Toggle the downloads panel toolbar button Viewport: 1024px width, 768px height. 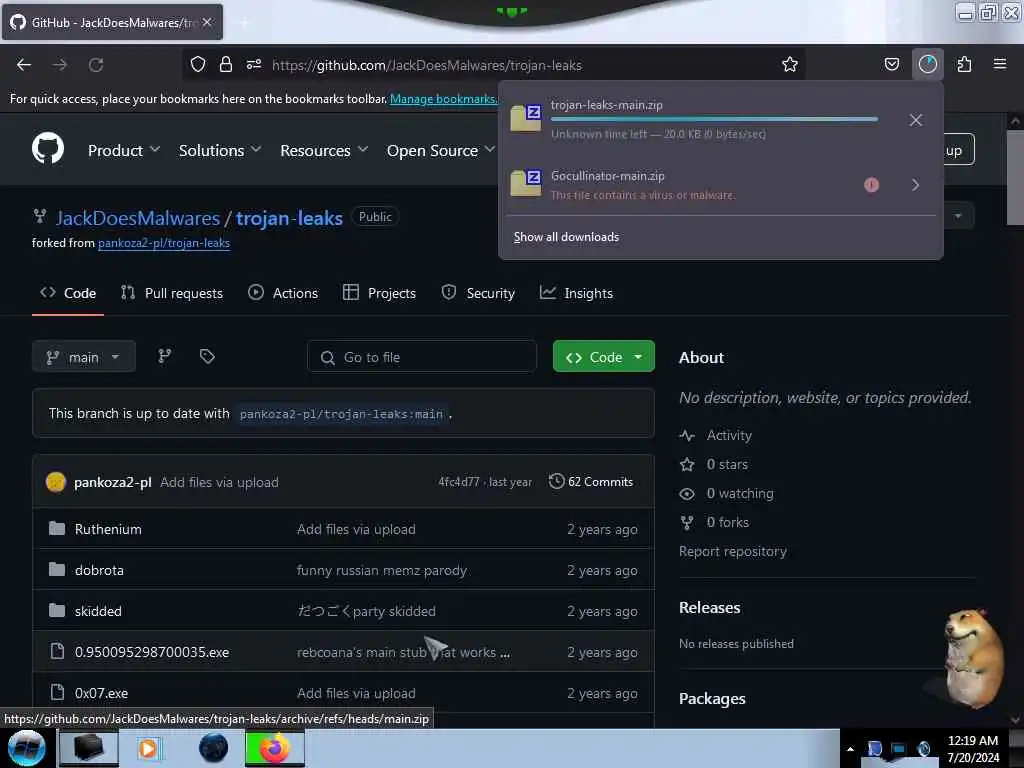[x=927, y=64]
